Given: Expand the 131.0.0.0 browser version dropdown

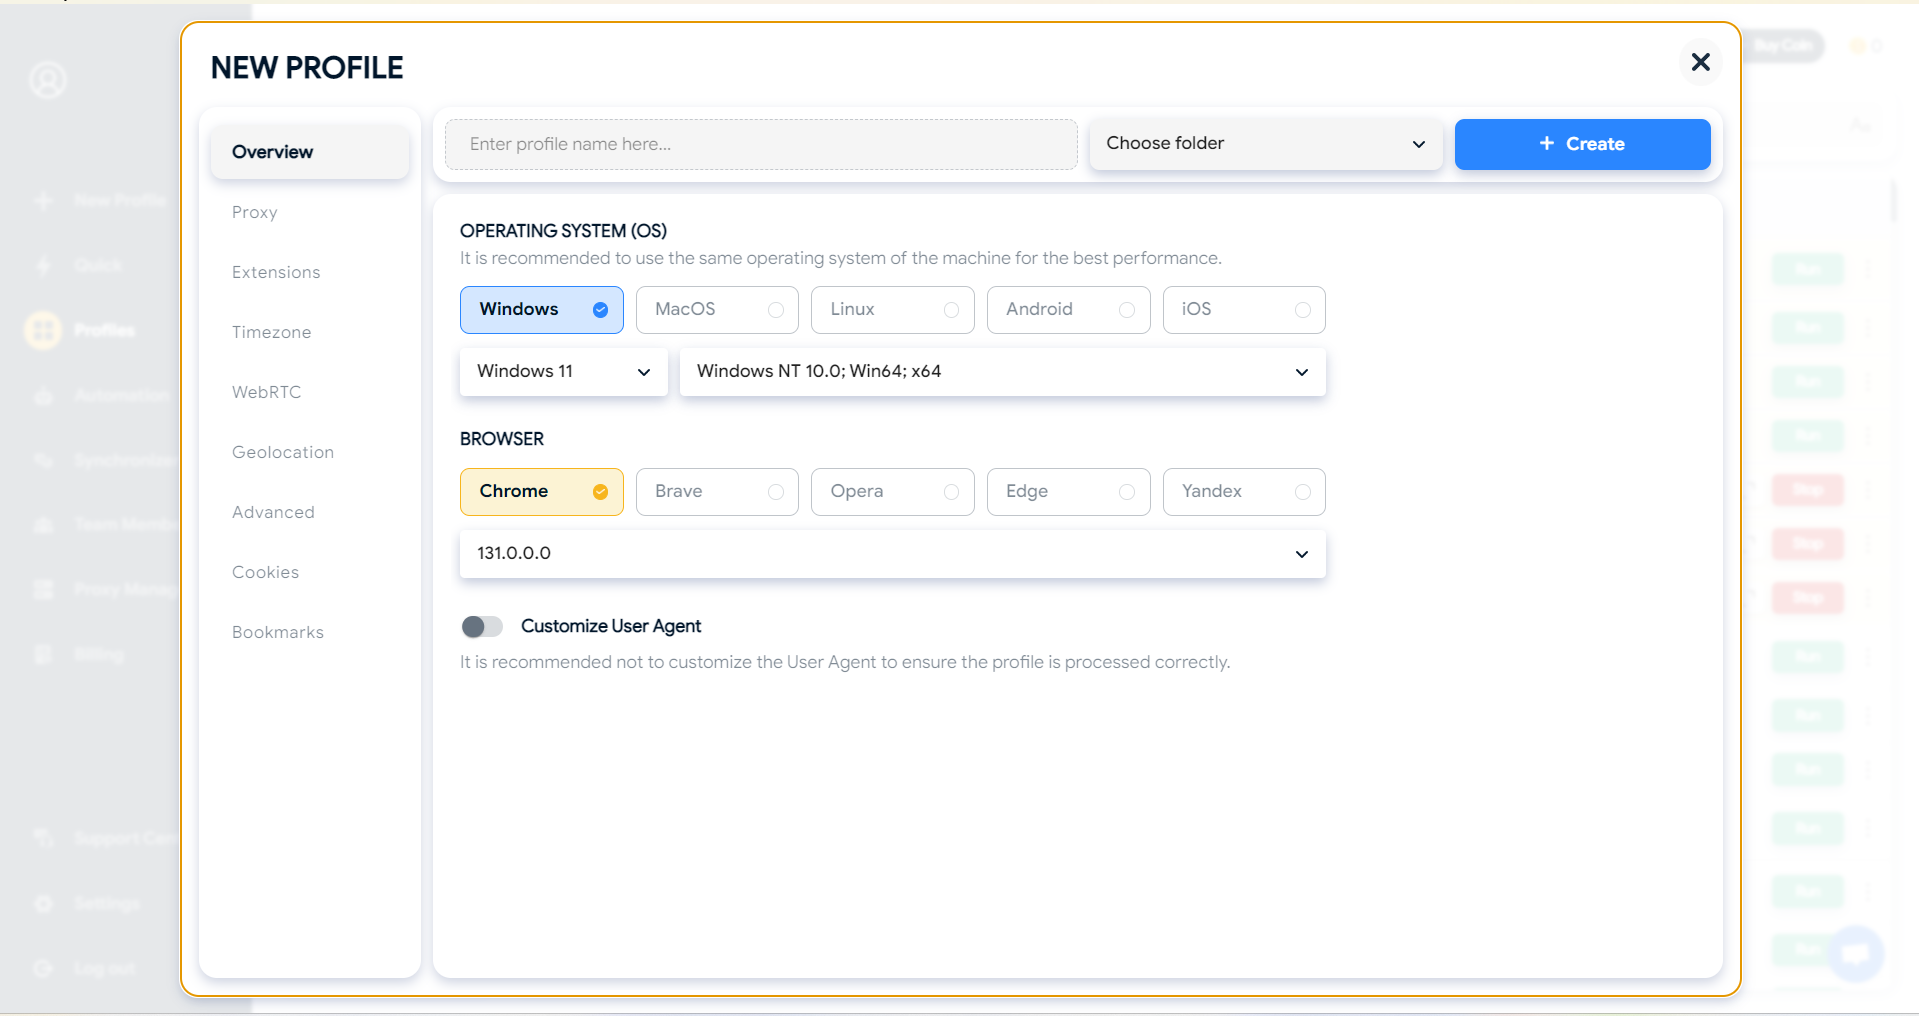Looking at the screenshot, I should tap(892, 554).
